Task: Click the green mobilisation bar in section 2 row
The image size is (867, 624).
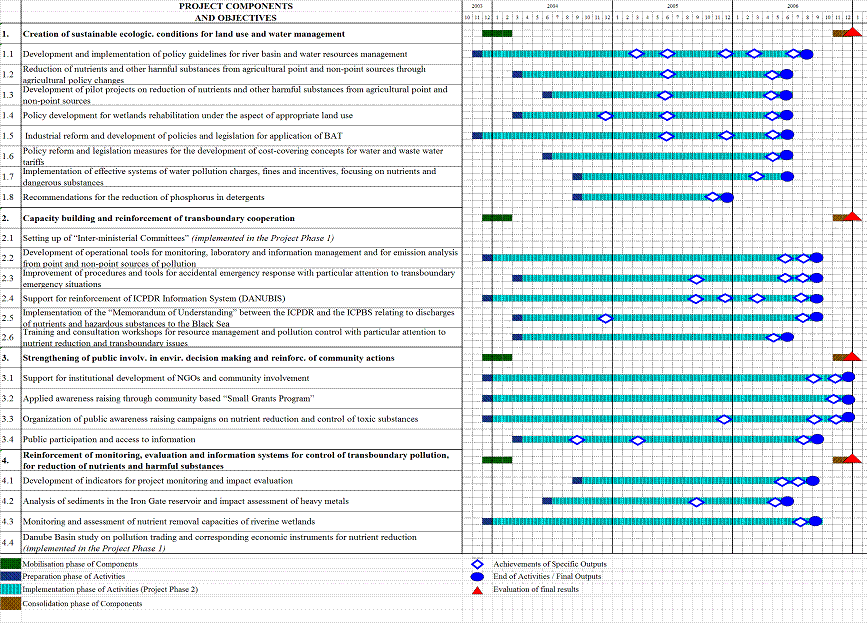Action: click(496, 217)
